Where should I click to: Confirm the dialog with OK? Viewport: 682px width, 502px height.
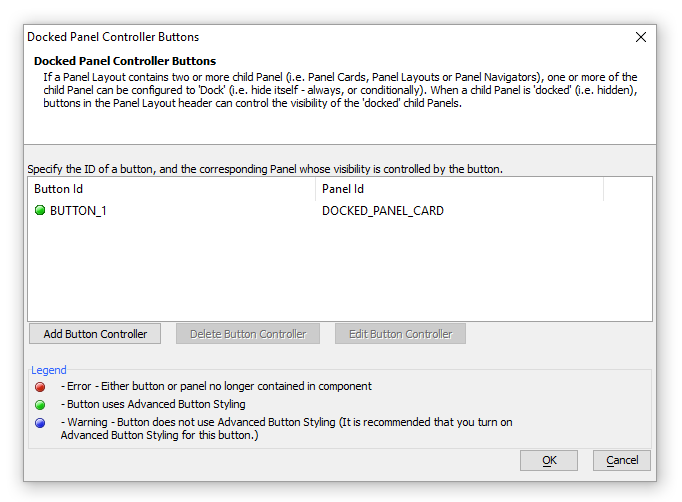549,460
